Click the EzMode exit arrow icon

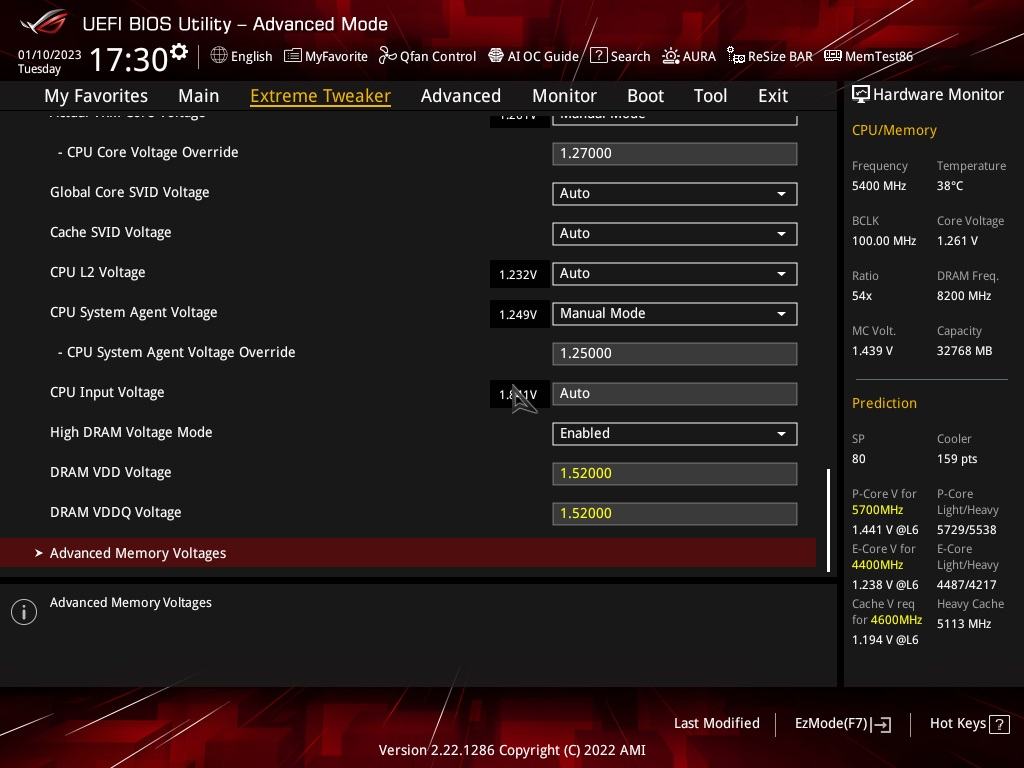coord(881,724)
